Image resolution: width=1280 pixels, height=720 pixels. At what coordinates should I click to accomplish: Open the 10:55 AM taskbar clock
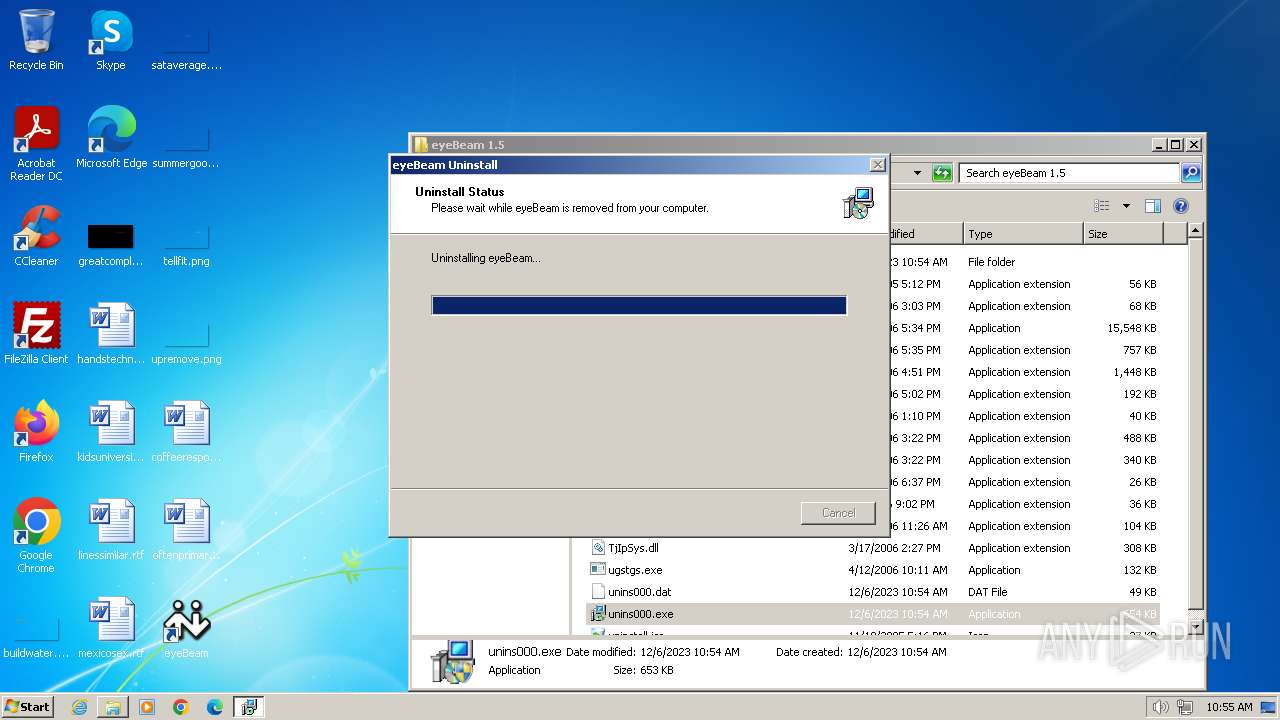[1229, 707]
